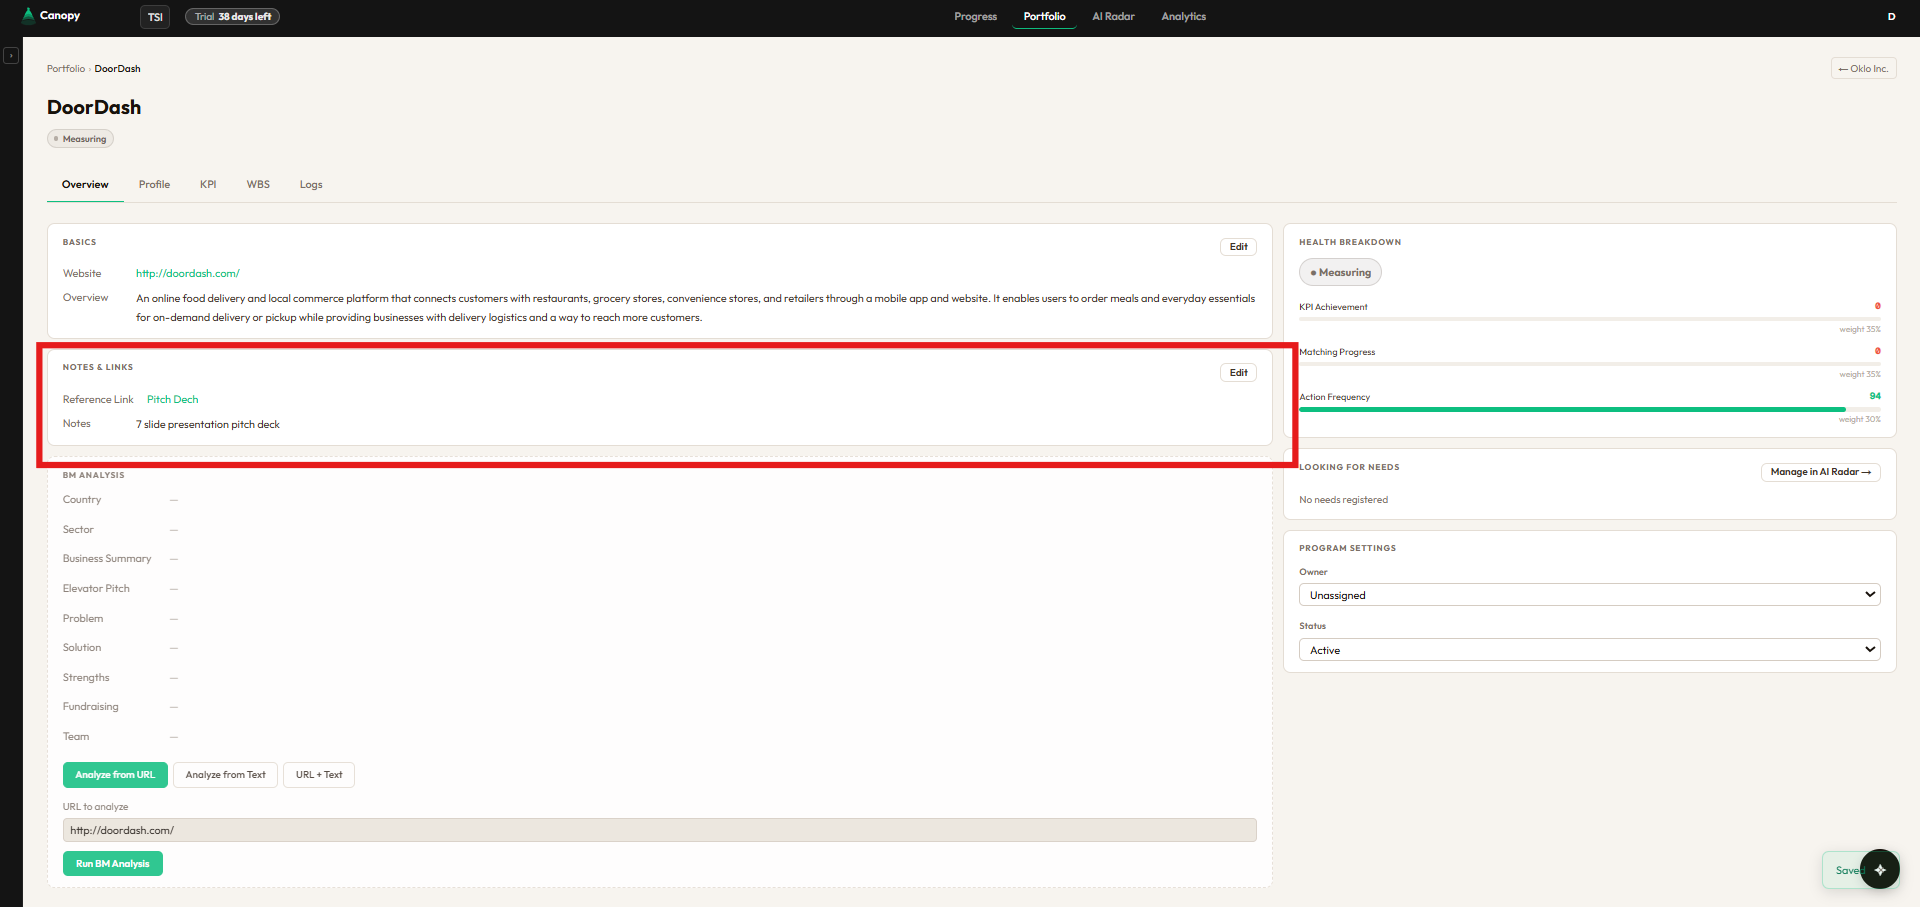1920x907 pixels.
Task: Focus the URL to analyze input field
Action: point(659,830)
